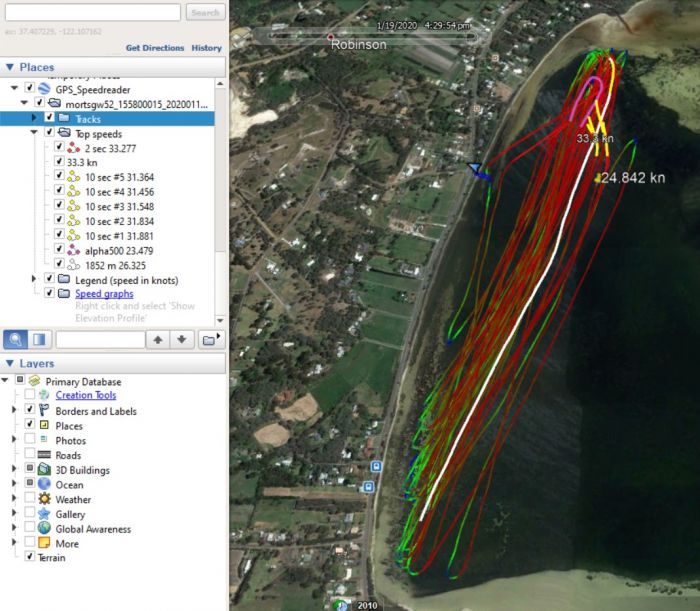Select the Places layer entry
The width and height of the screenshot is (700, 611).
[x=69, y=426]
